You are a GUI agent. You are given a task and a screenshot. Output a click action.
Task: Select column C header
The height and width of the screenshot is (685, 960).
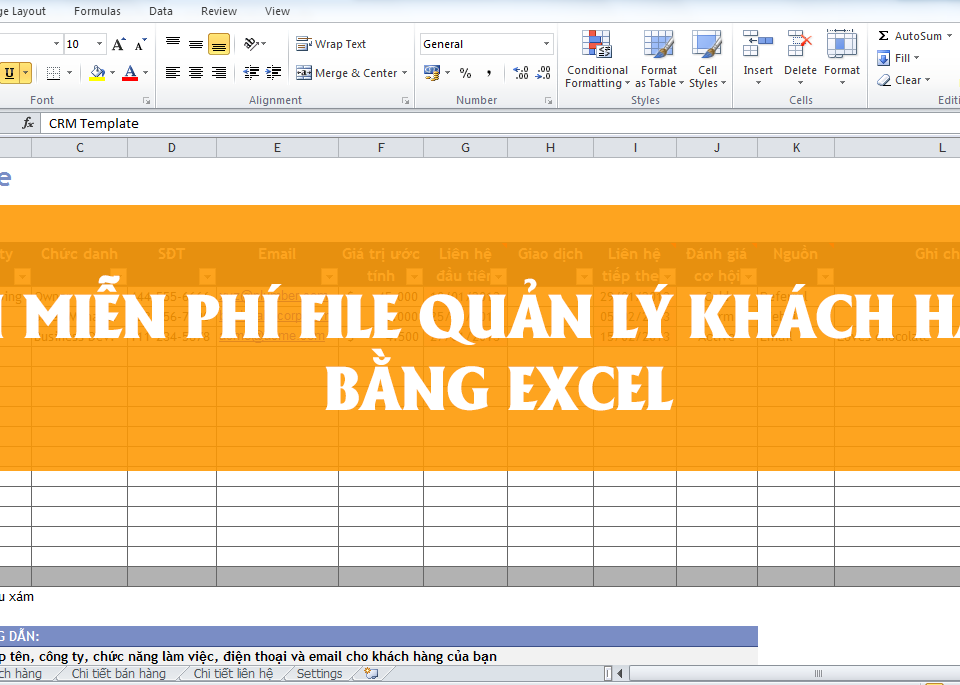(x=80, y=148)
